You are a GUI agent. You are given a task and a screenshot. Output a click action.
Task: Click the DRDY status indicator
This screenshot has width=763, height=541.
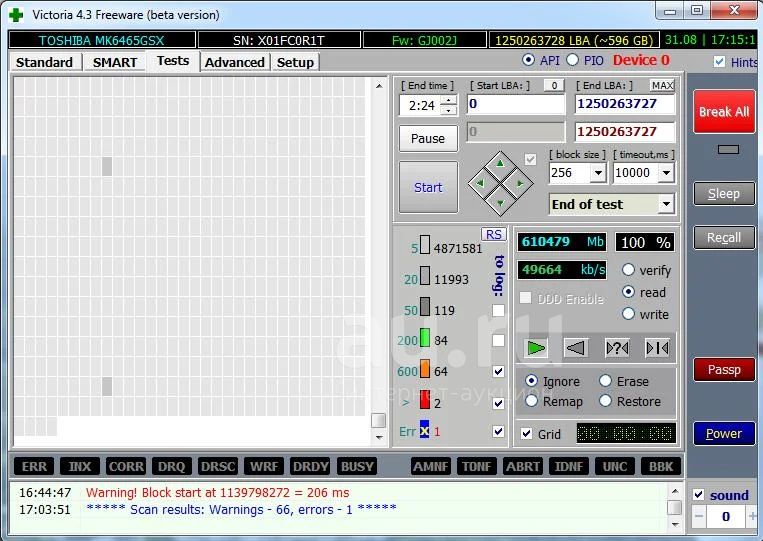coord(310,467)
